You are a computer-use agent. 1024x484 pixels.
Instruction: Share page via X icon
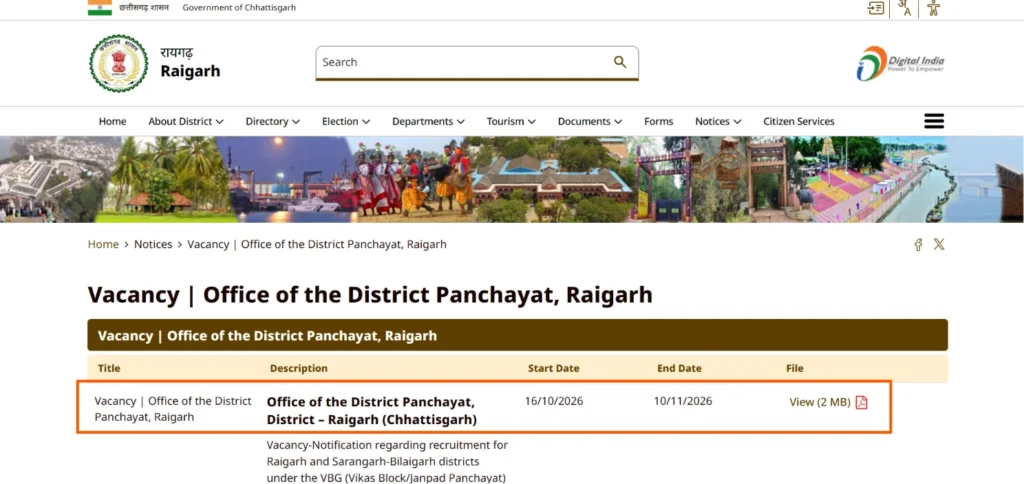click(938, 244)
